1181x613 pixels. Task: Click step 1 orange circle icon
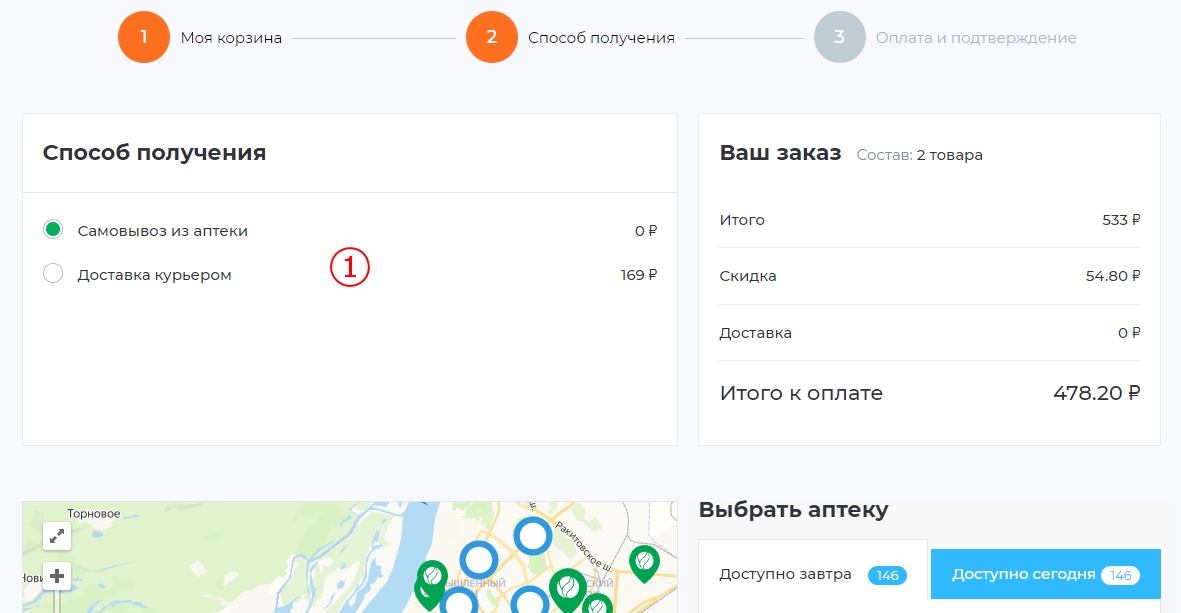pyautogui.click(x=143, y=38)
